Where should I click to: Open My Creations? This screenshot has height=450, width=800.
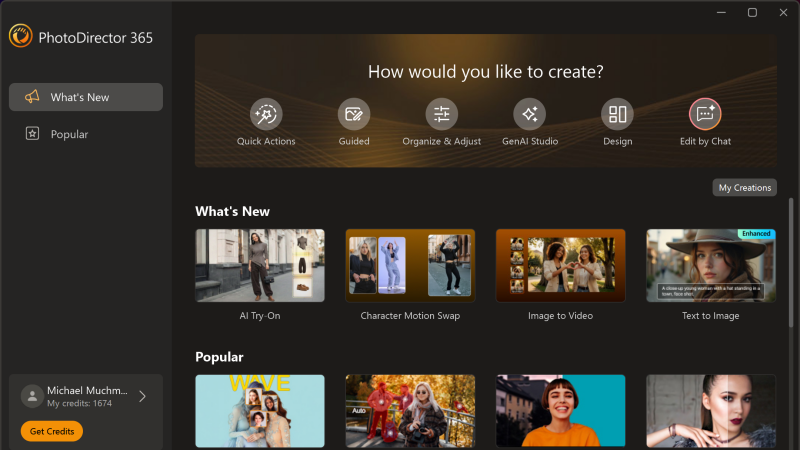744,188
